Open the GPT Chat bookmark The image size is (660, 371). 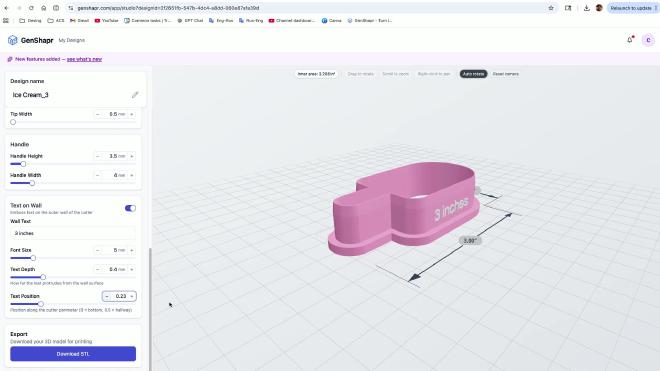point(190,20)
